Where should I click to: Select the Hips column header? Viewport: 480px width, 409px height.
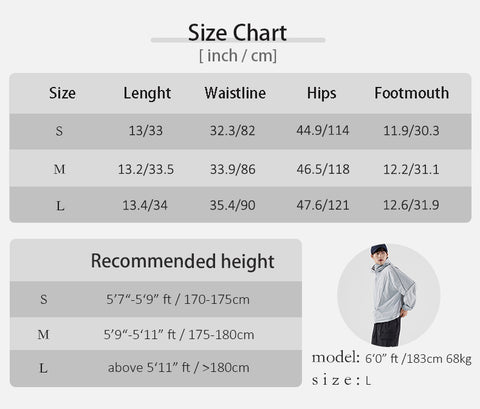[x=322, y=93]
